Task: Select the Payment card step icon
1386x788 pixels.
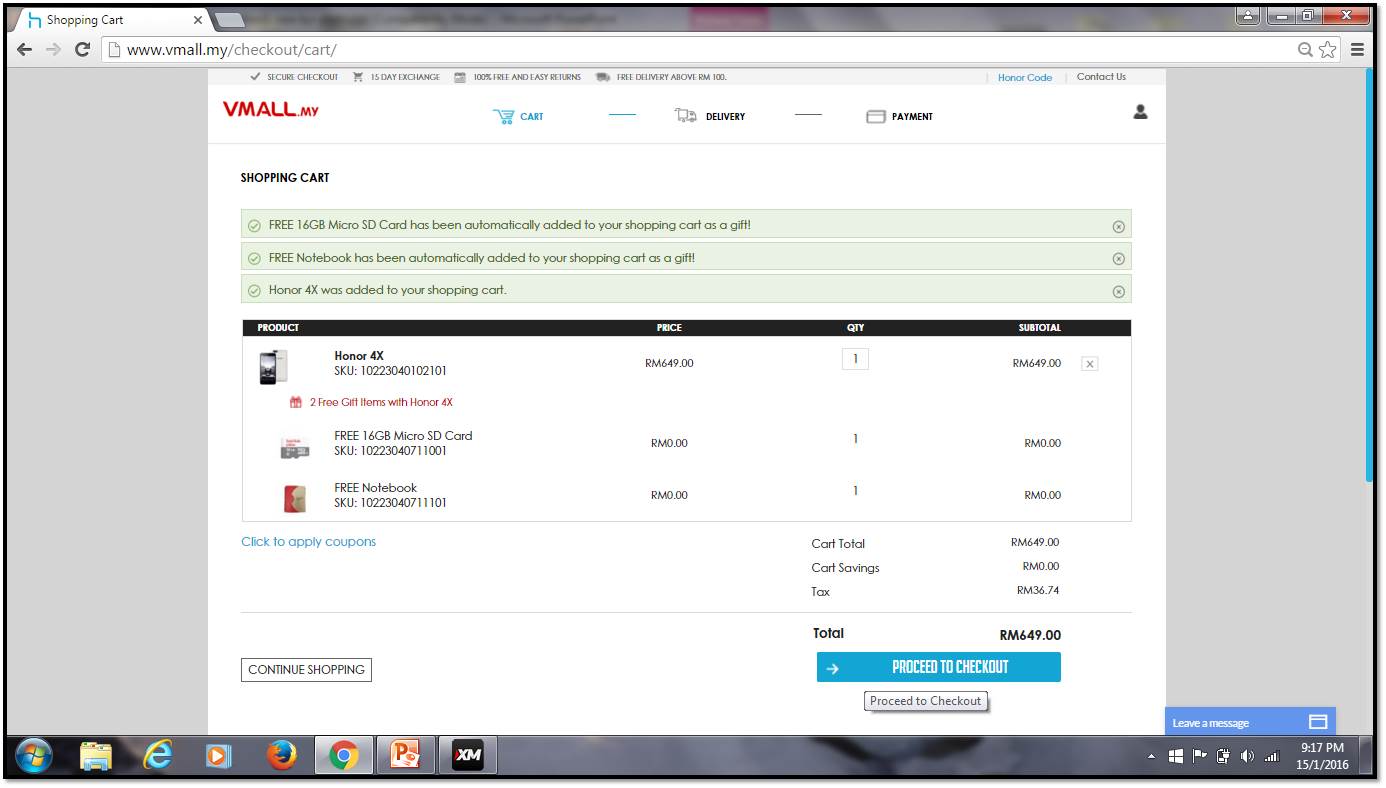Action: (876, 117)
